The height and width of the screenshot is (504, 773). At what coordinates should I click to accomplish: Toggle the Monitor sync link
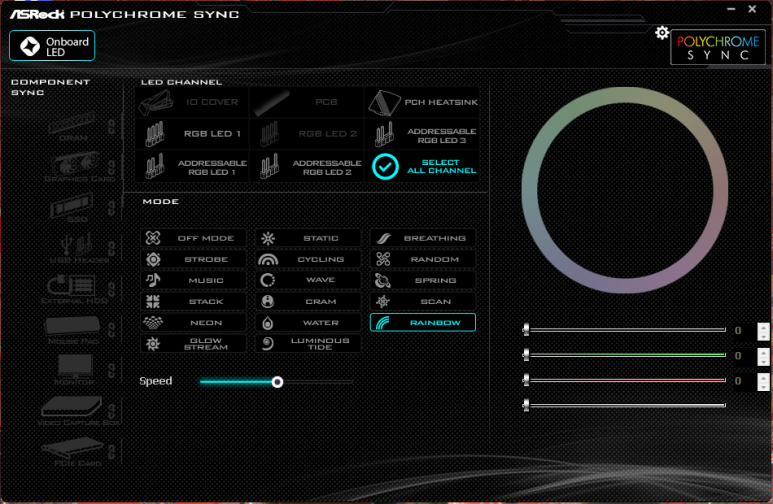112,370
